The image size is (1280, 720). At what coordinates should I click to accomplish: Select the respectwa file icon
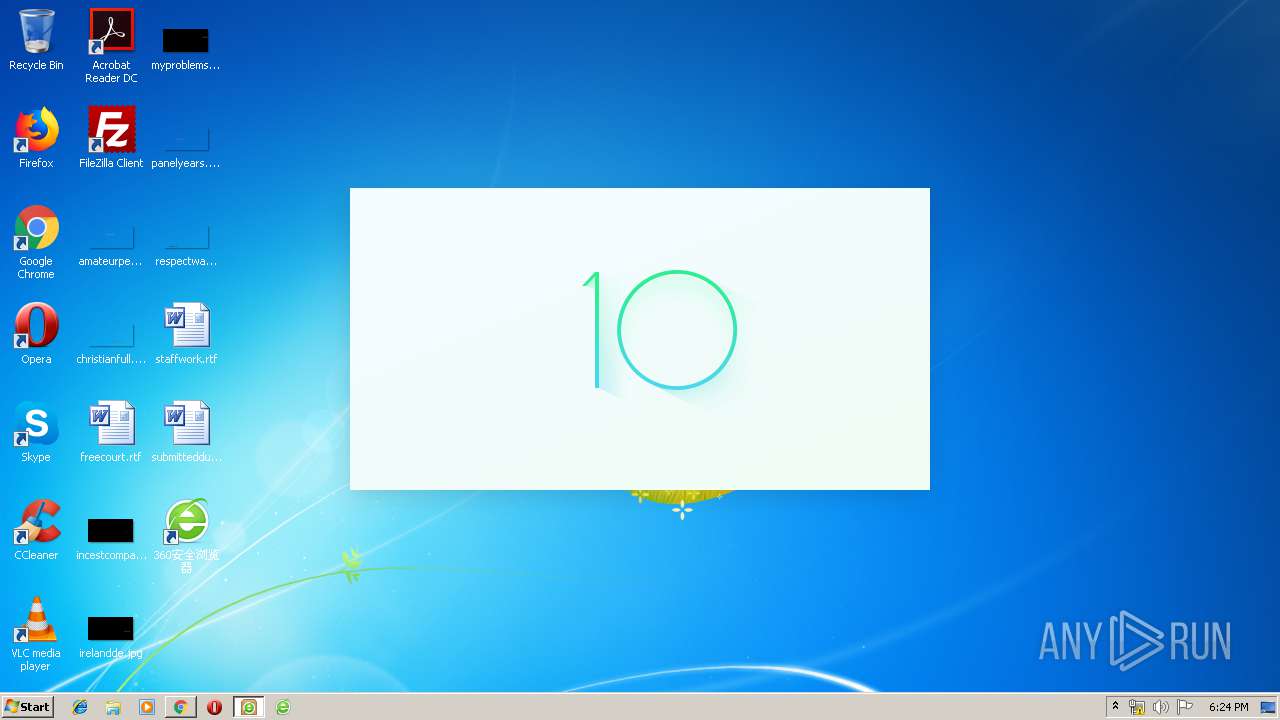click(x=185, y=245)
